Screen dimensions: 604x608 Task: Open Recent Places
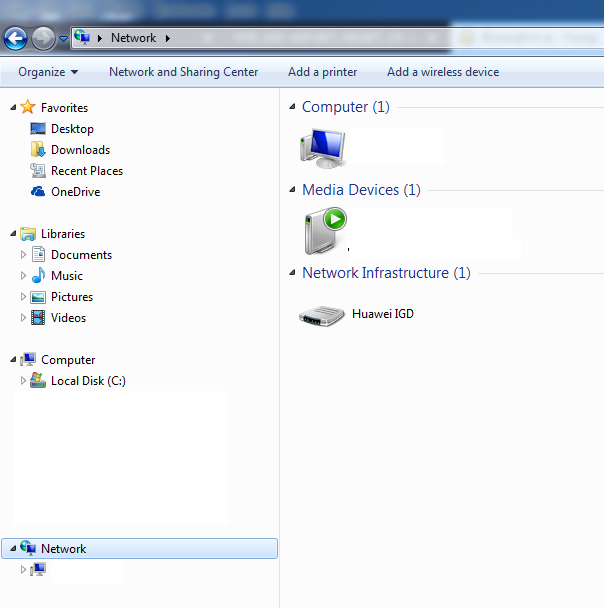(x=87, y=171)
